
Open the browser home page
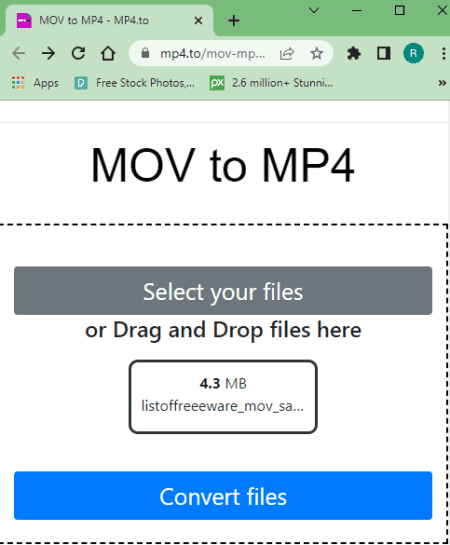[x=108, y=54]
